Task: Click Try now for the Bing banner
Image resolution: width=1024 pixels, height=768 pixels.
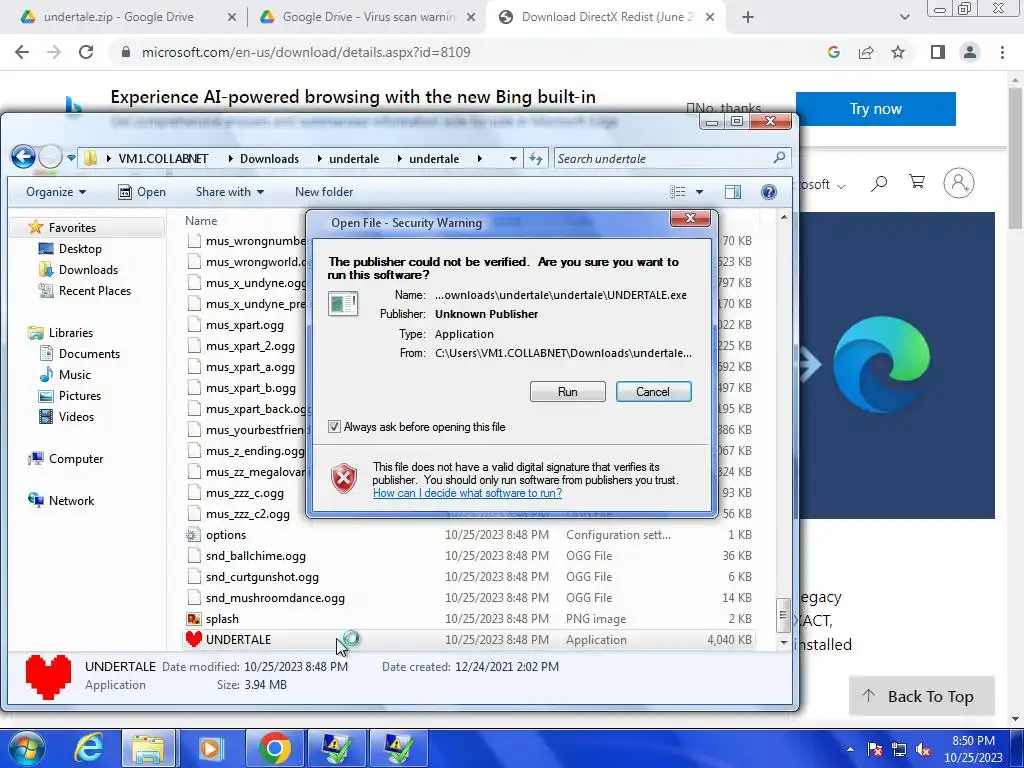Action: click(x=875, y=109)
